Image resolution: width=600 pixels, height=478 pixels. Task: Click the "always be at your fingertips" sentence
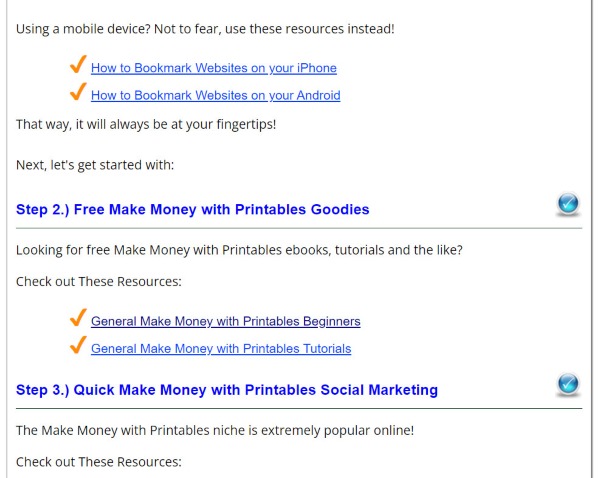(146, 125)
